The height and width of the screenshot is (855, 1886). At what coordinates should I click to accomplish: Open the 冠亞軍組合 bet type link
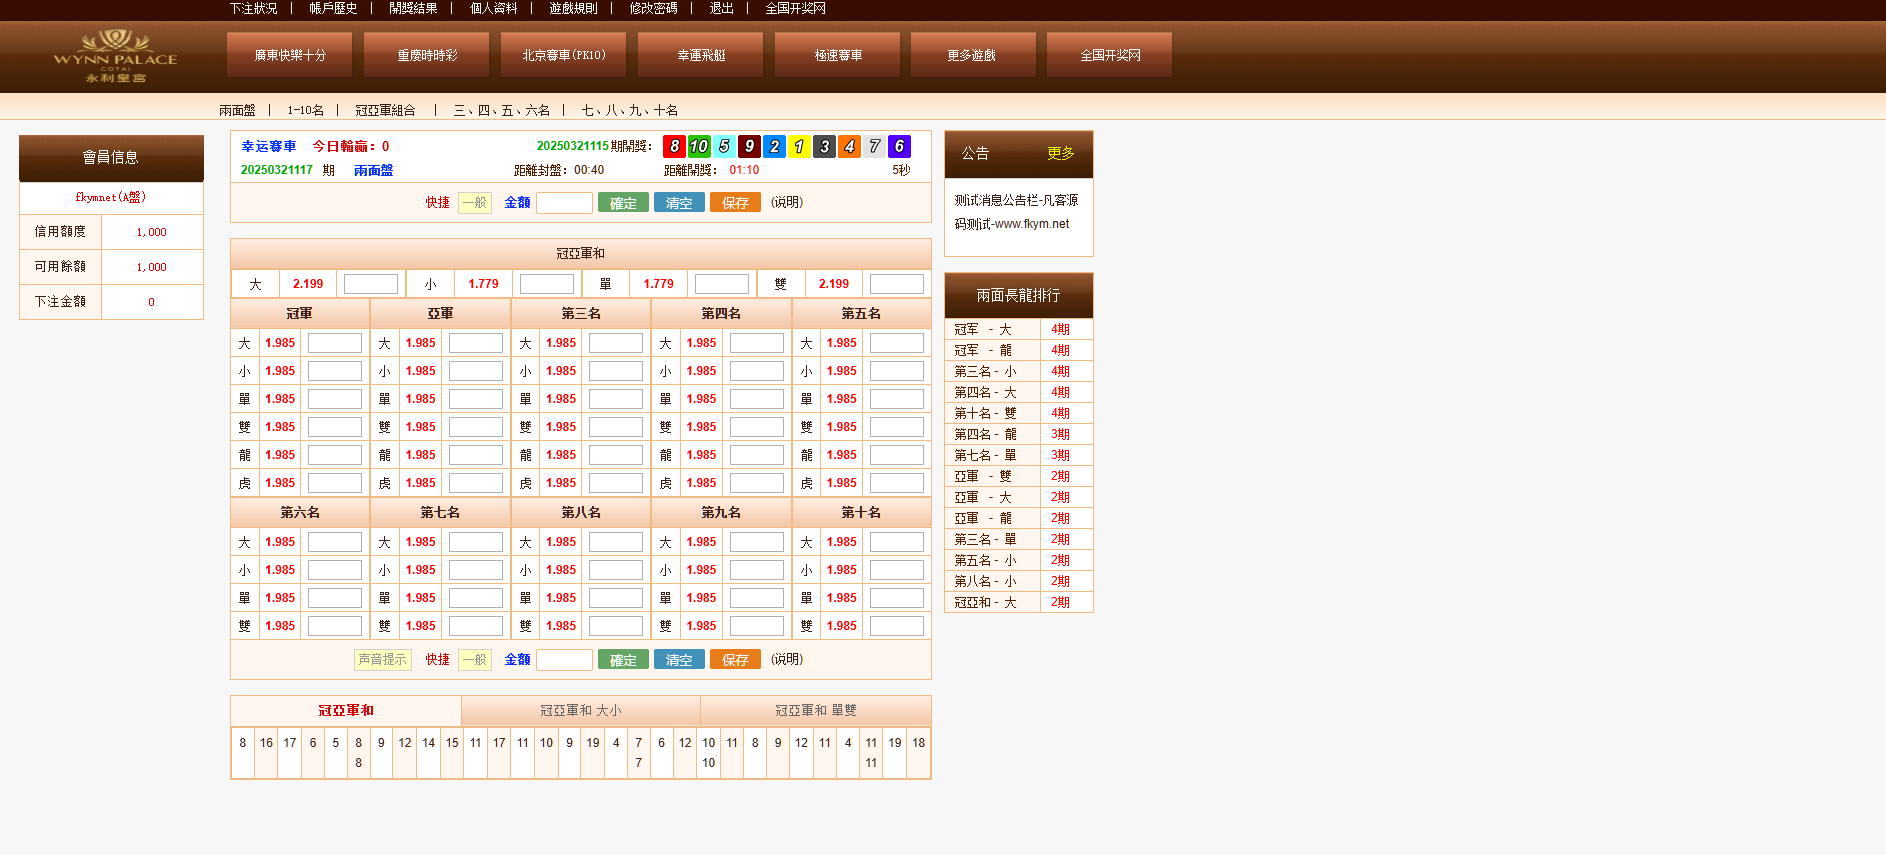(385, 110)
